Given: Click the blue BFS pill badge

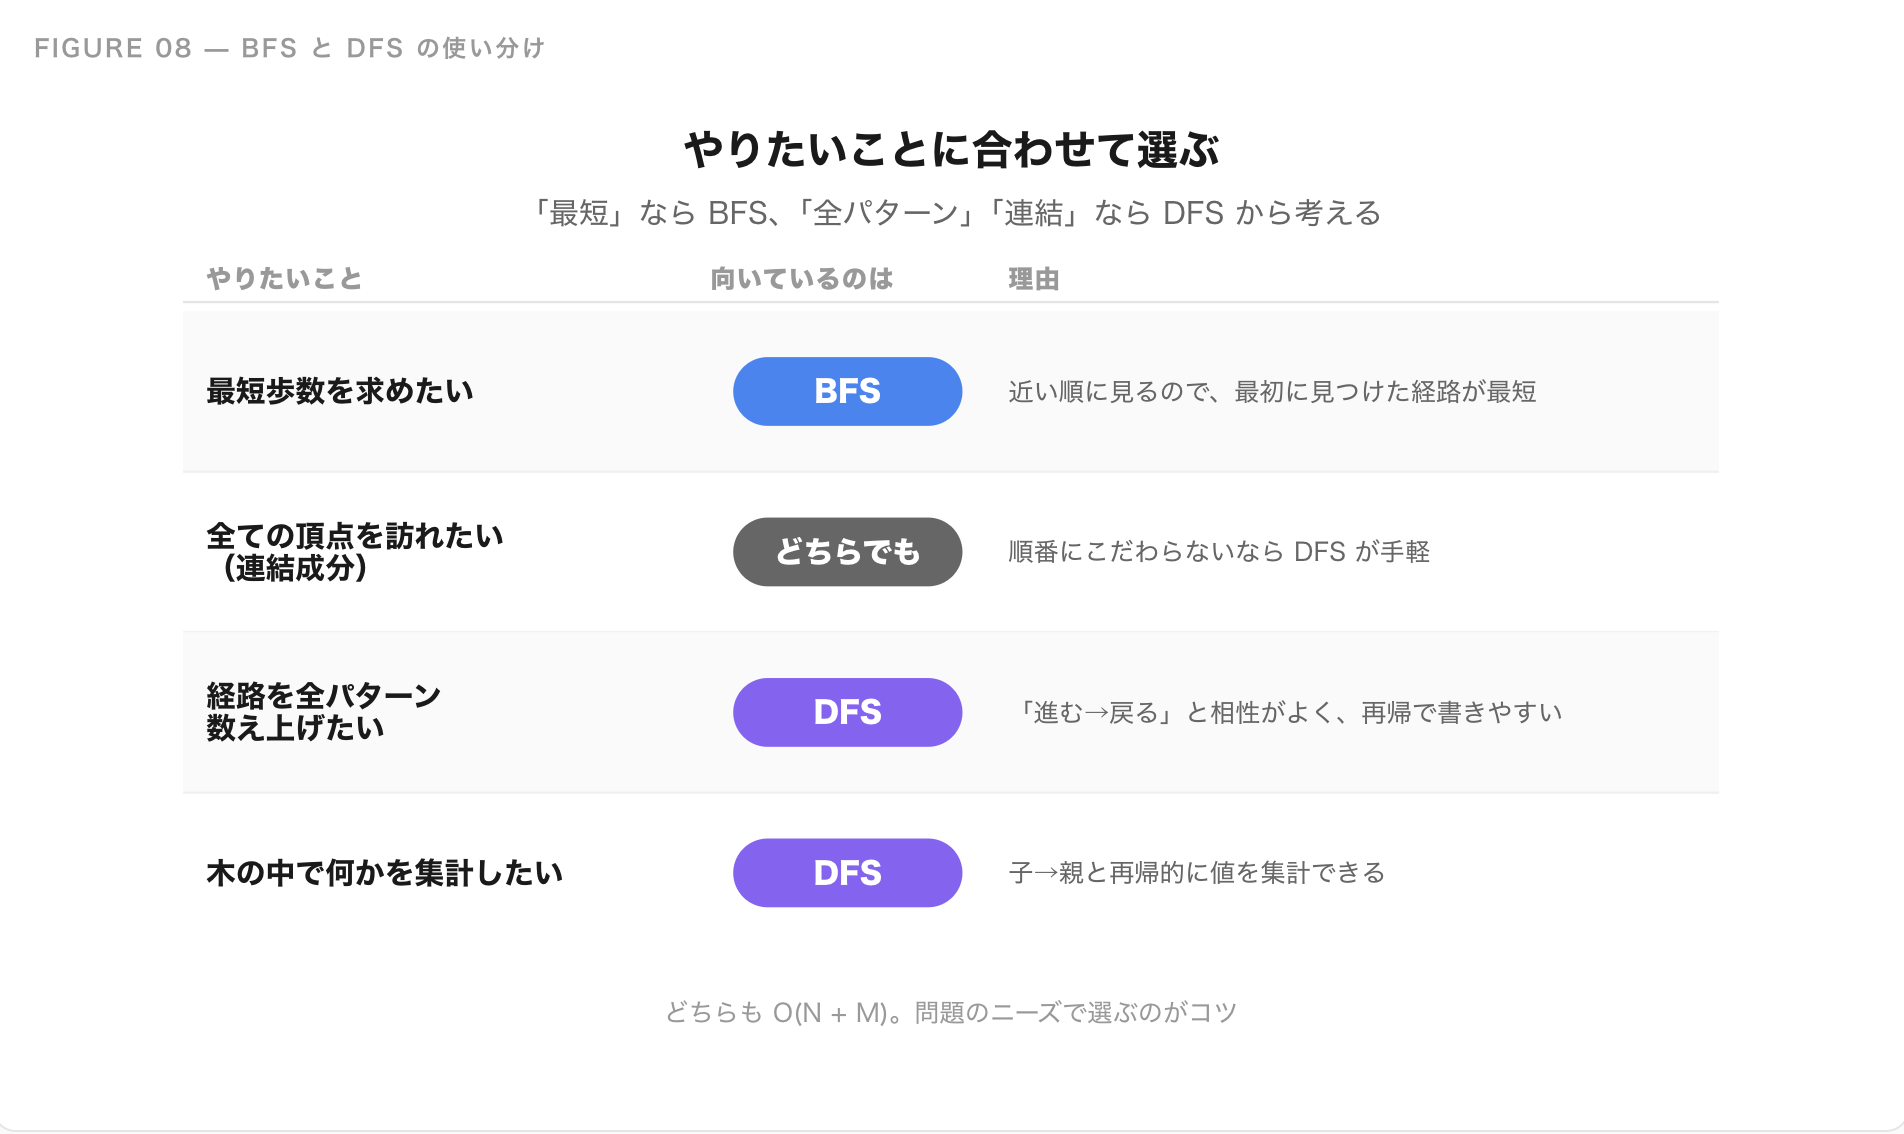Looking at the screenshot, I should coord(847,391).
